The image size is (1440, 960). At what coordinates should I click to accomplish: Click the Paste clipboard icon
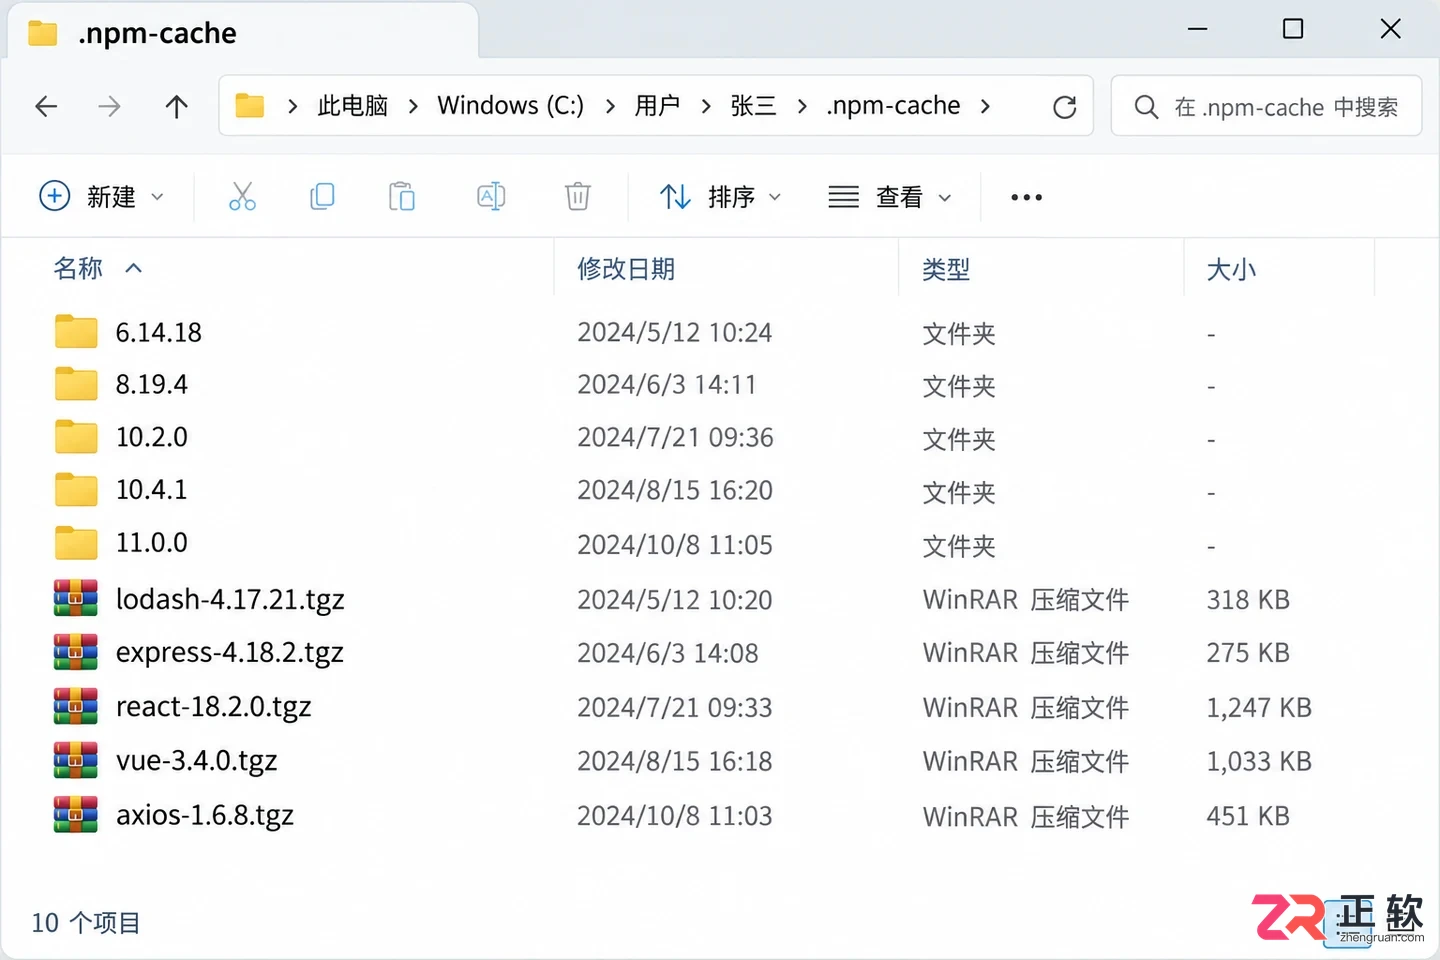(x=402, y=196)
